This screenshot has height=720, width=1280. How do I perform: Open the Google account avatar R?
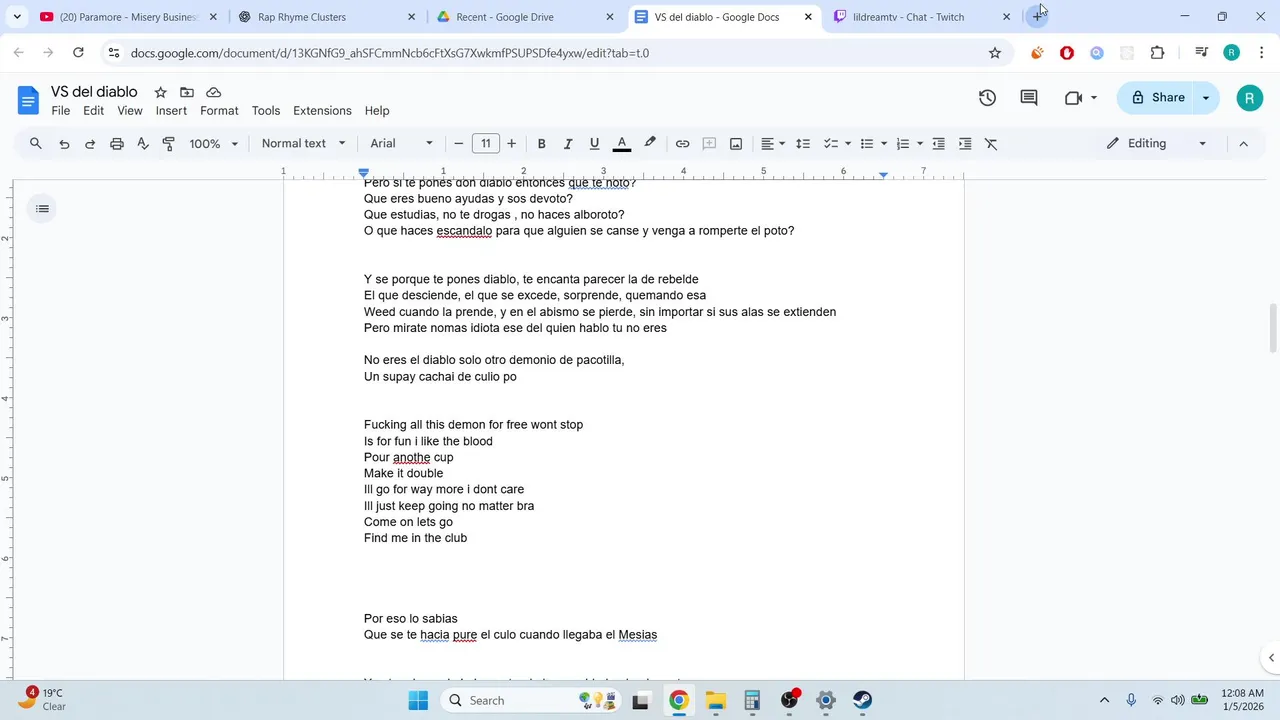pos(1249,97)
